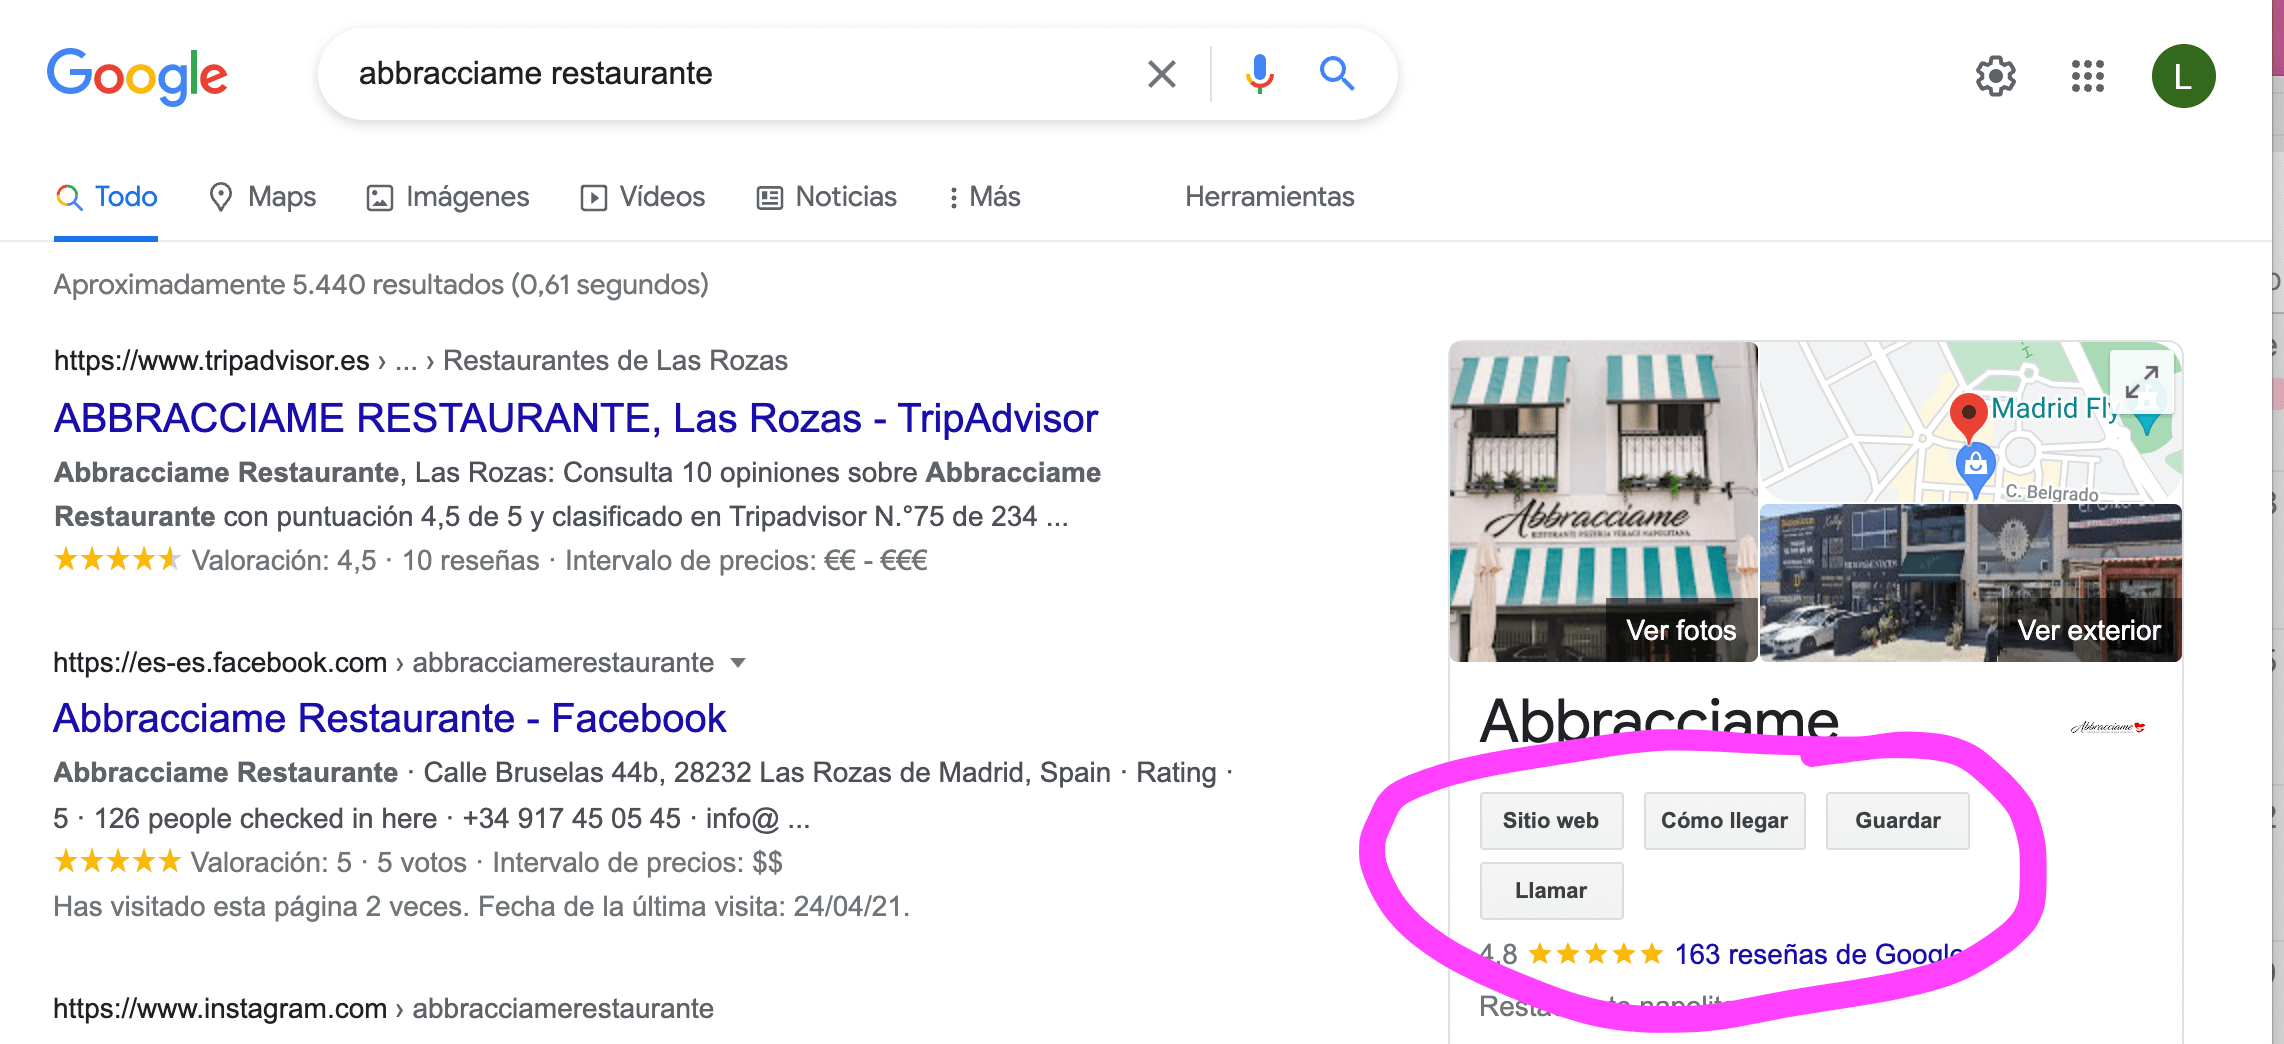2284x1044 pixels.
Task: Open the Google apps grid icon
Action: click(2088, 76)
